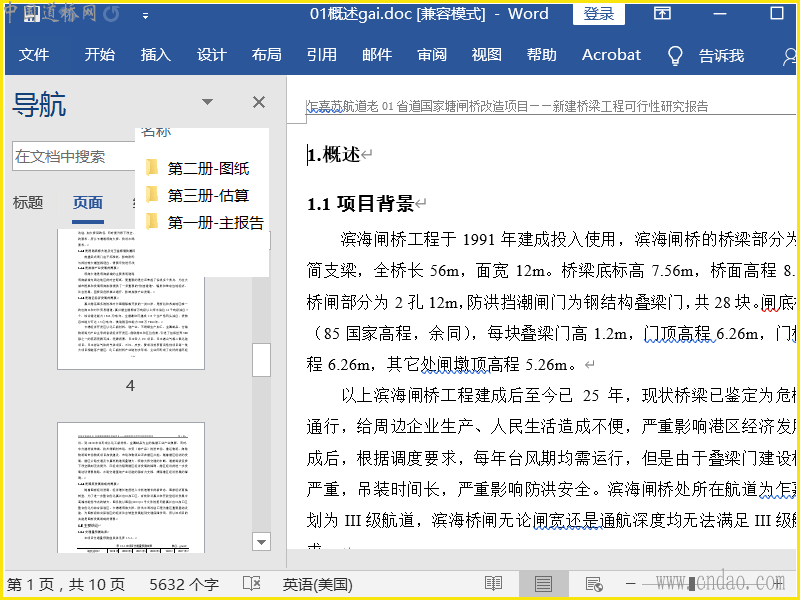This screenshot has height=600, width=800.
Task: Open the Ribbon Display Options icon
Action: coord(662,14)
